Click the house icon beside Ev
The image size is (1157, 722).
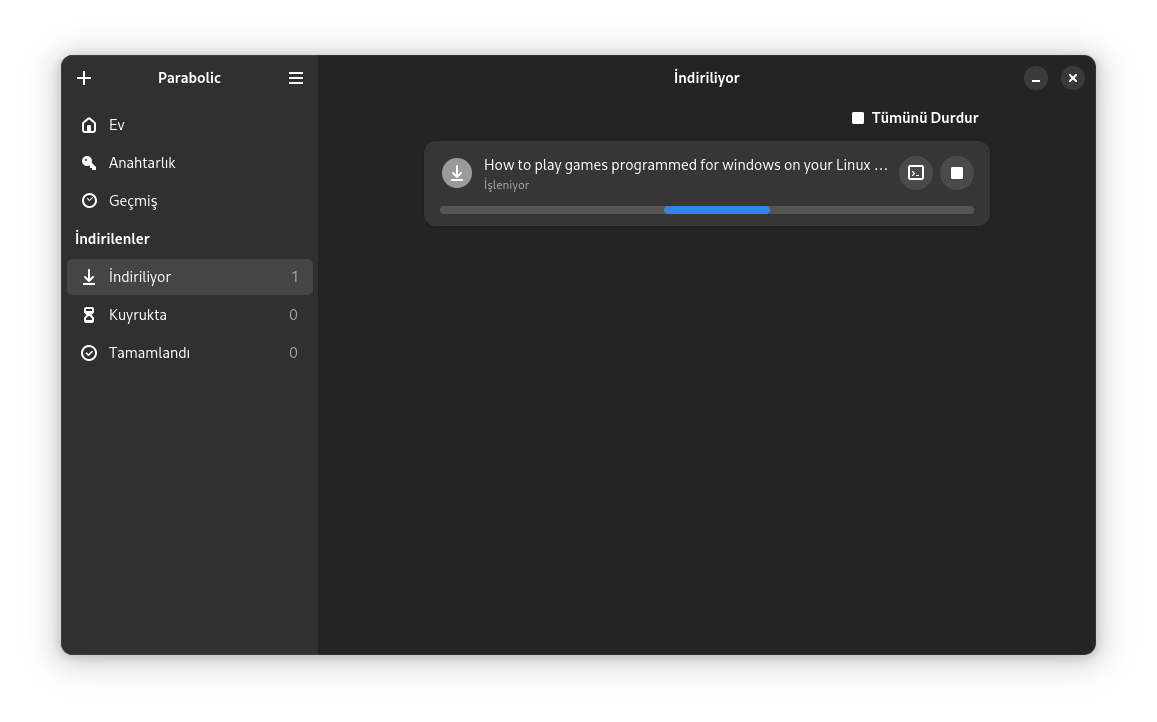(x=89, y=125)
